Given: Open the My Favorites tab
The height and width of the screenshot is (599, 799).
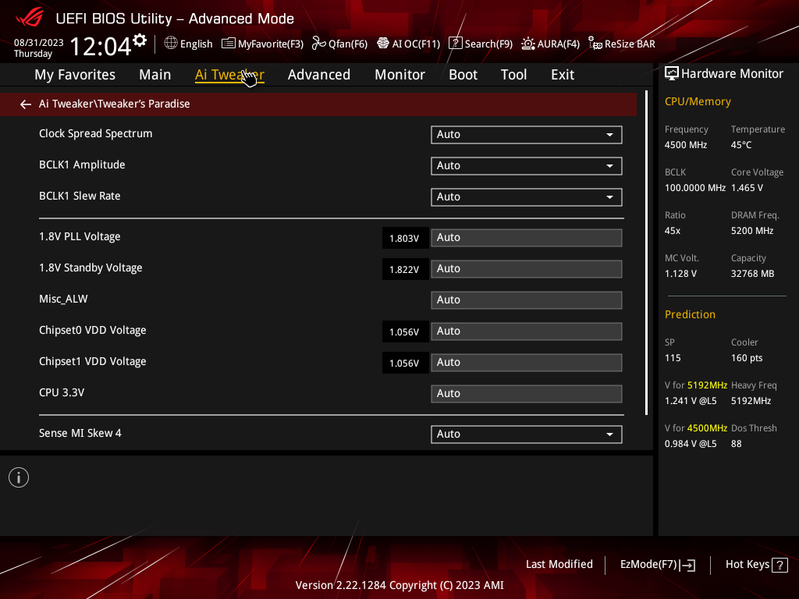Looking at the screenshot, I should coord(75,75).
